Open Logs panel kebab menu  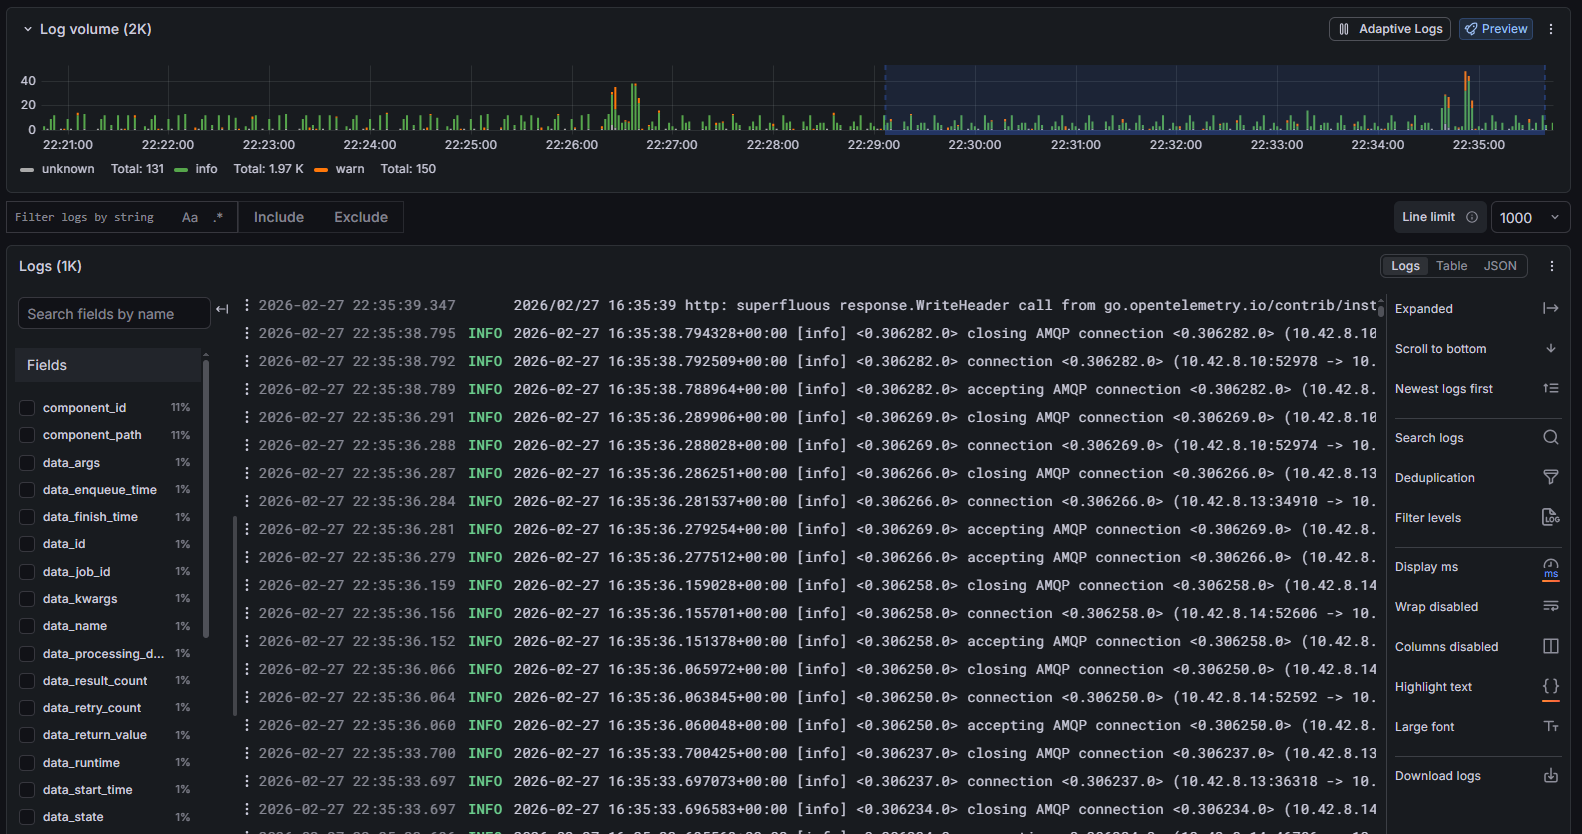(x=1551, y=266)
